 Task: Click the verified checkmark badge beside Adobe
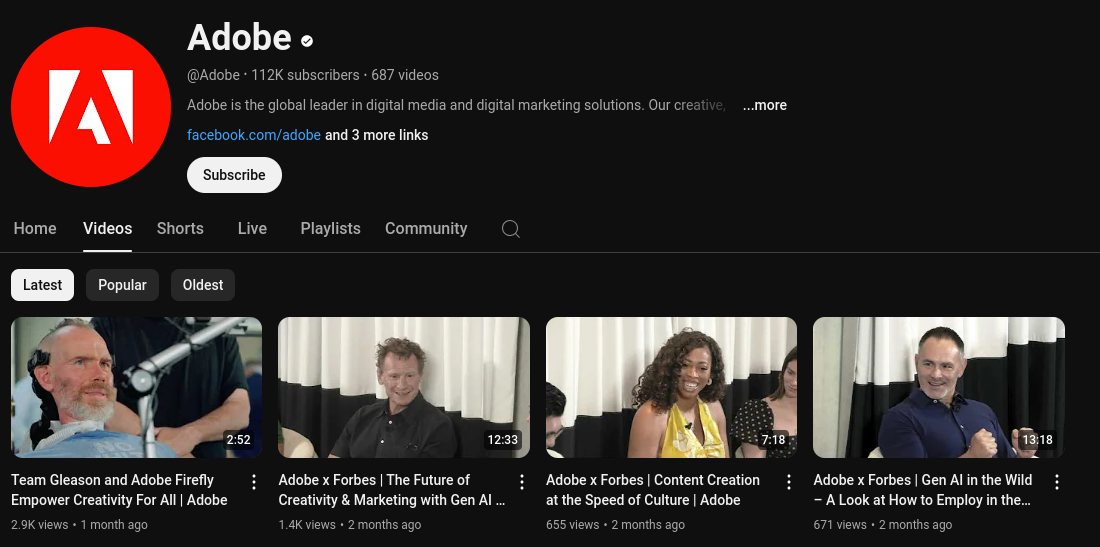(x=307, y=41)
